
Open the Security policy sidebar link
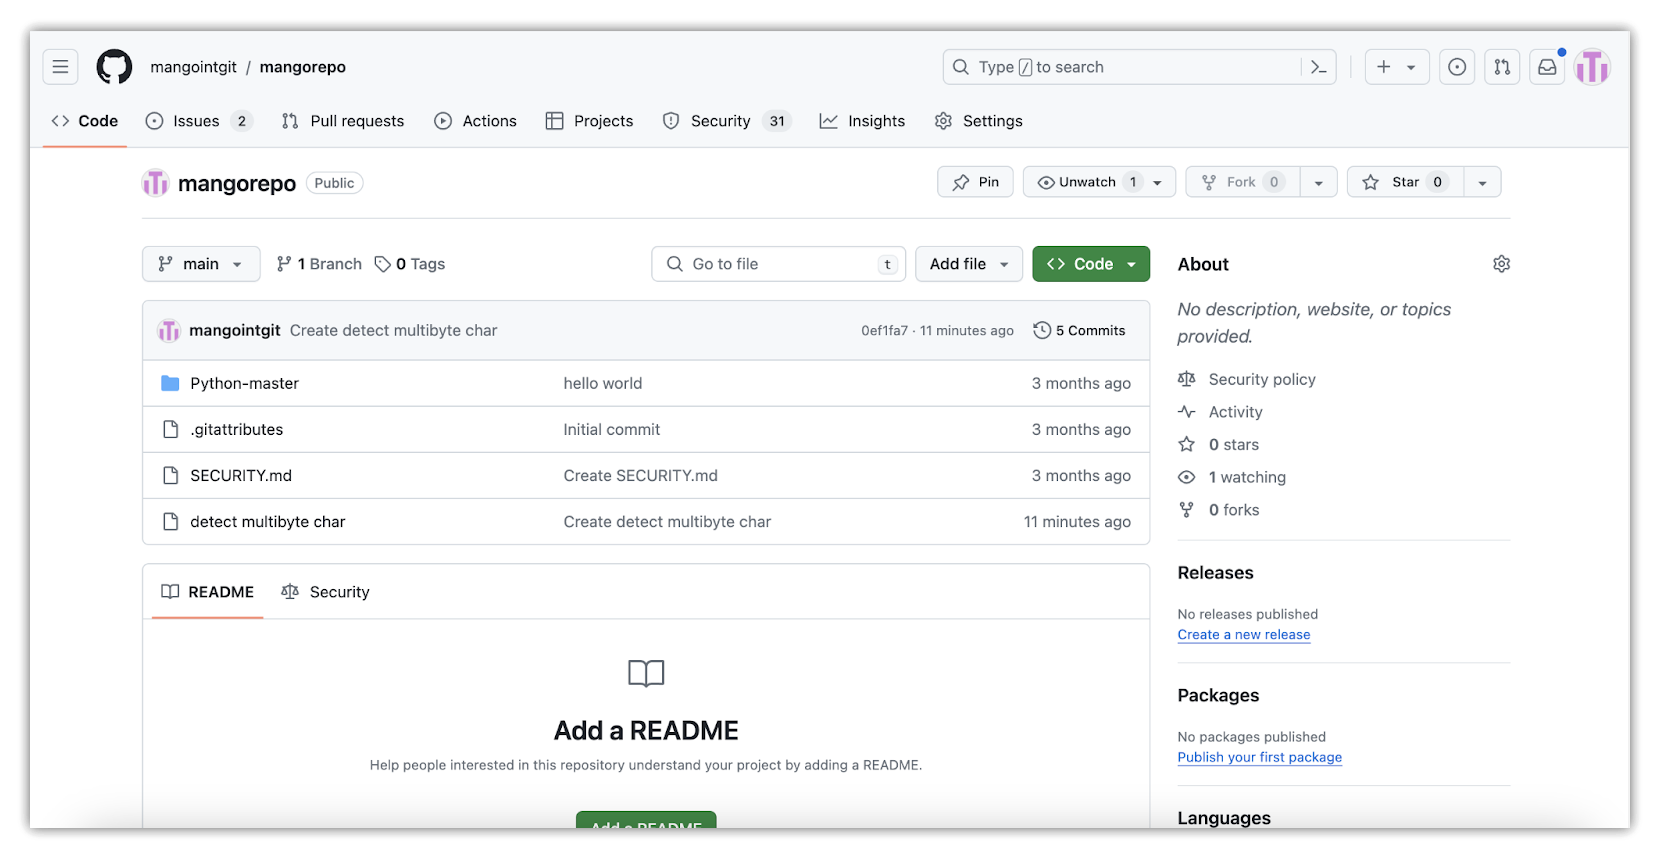tap(1262, 379)
